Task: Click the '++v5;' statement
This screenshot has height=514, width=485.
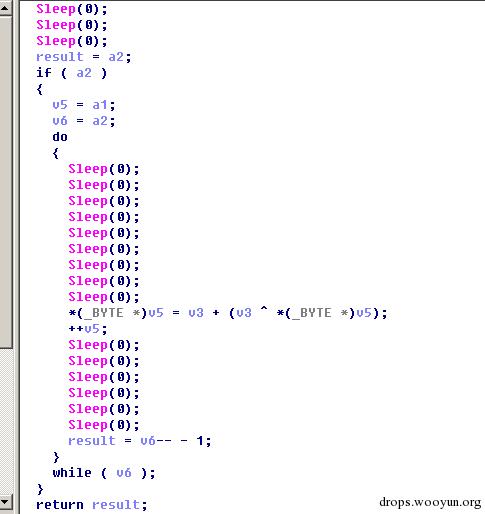Action: click(x=88, y=329)
